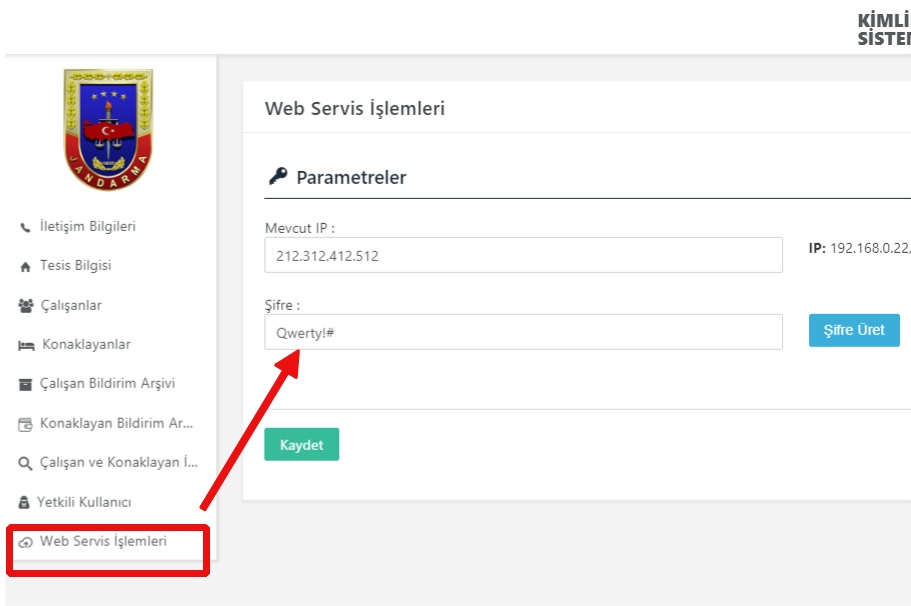Open Web Servis İşlemleri in the sidebar
This screenshot has height=606, width=911.
103,542
